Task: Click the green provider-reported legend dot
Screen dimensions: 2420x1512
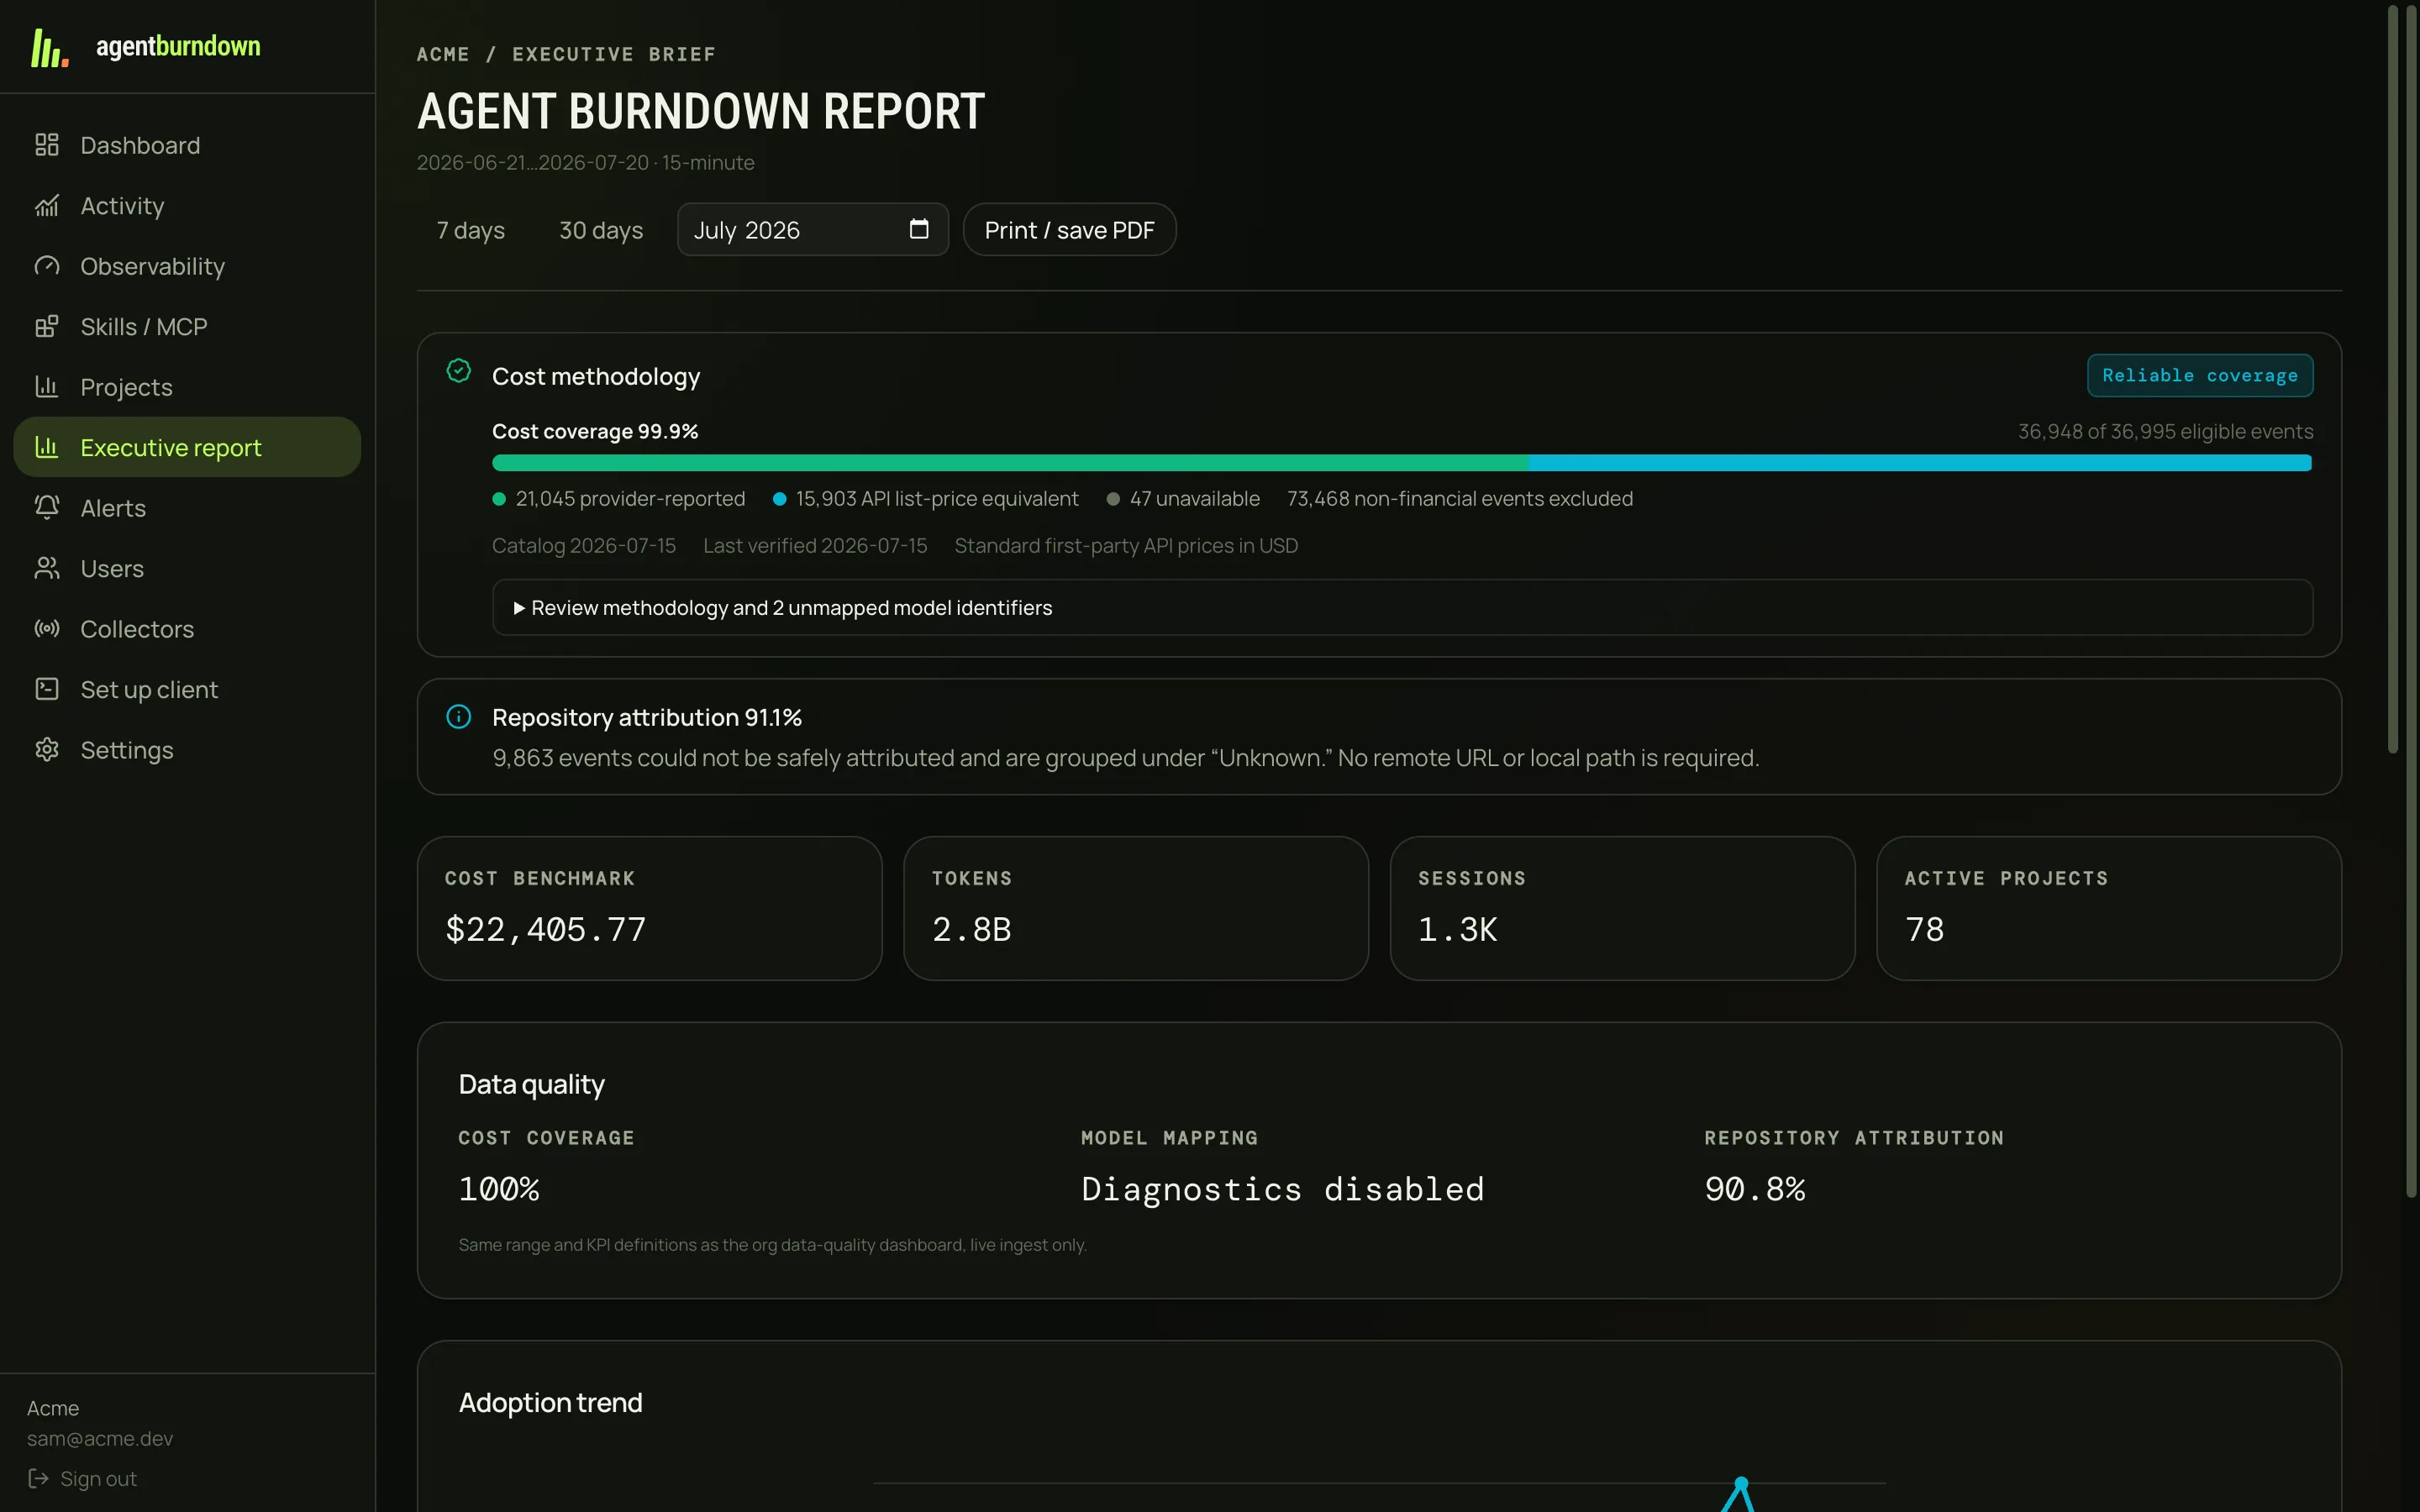Action: click(499, 499)
